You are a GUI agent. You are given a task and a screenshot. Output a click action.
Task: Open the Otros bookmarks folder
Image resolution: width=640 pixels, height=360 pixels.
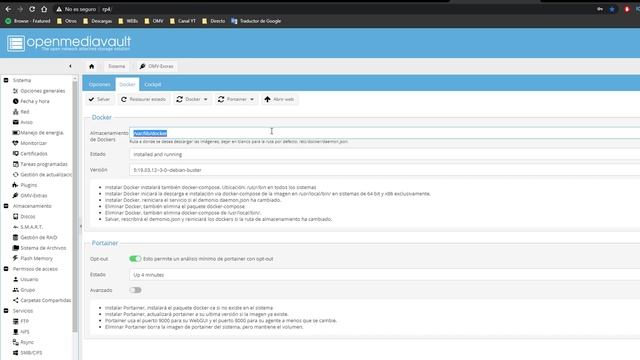(67, 21)
